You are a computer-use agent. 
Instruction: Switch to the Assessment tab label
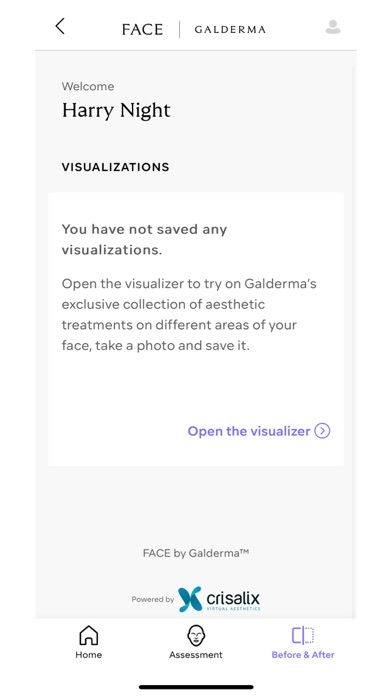click(195, 655)
